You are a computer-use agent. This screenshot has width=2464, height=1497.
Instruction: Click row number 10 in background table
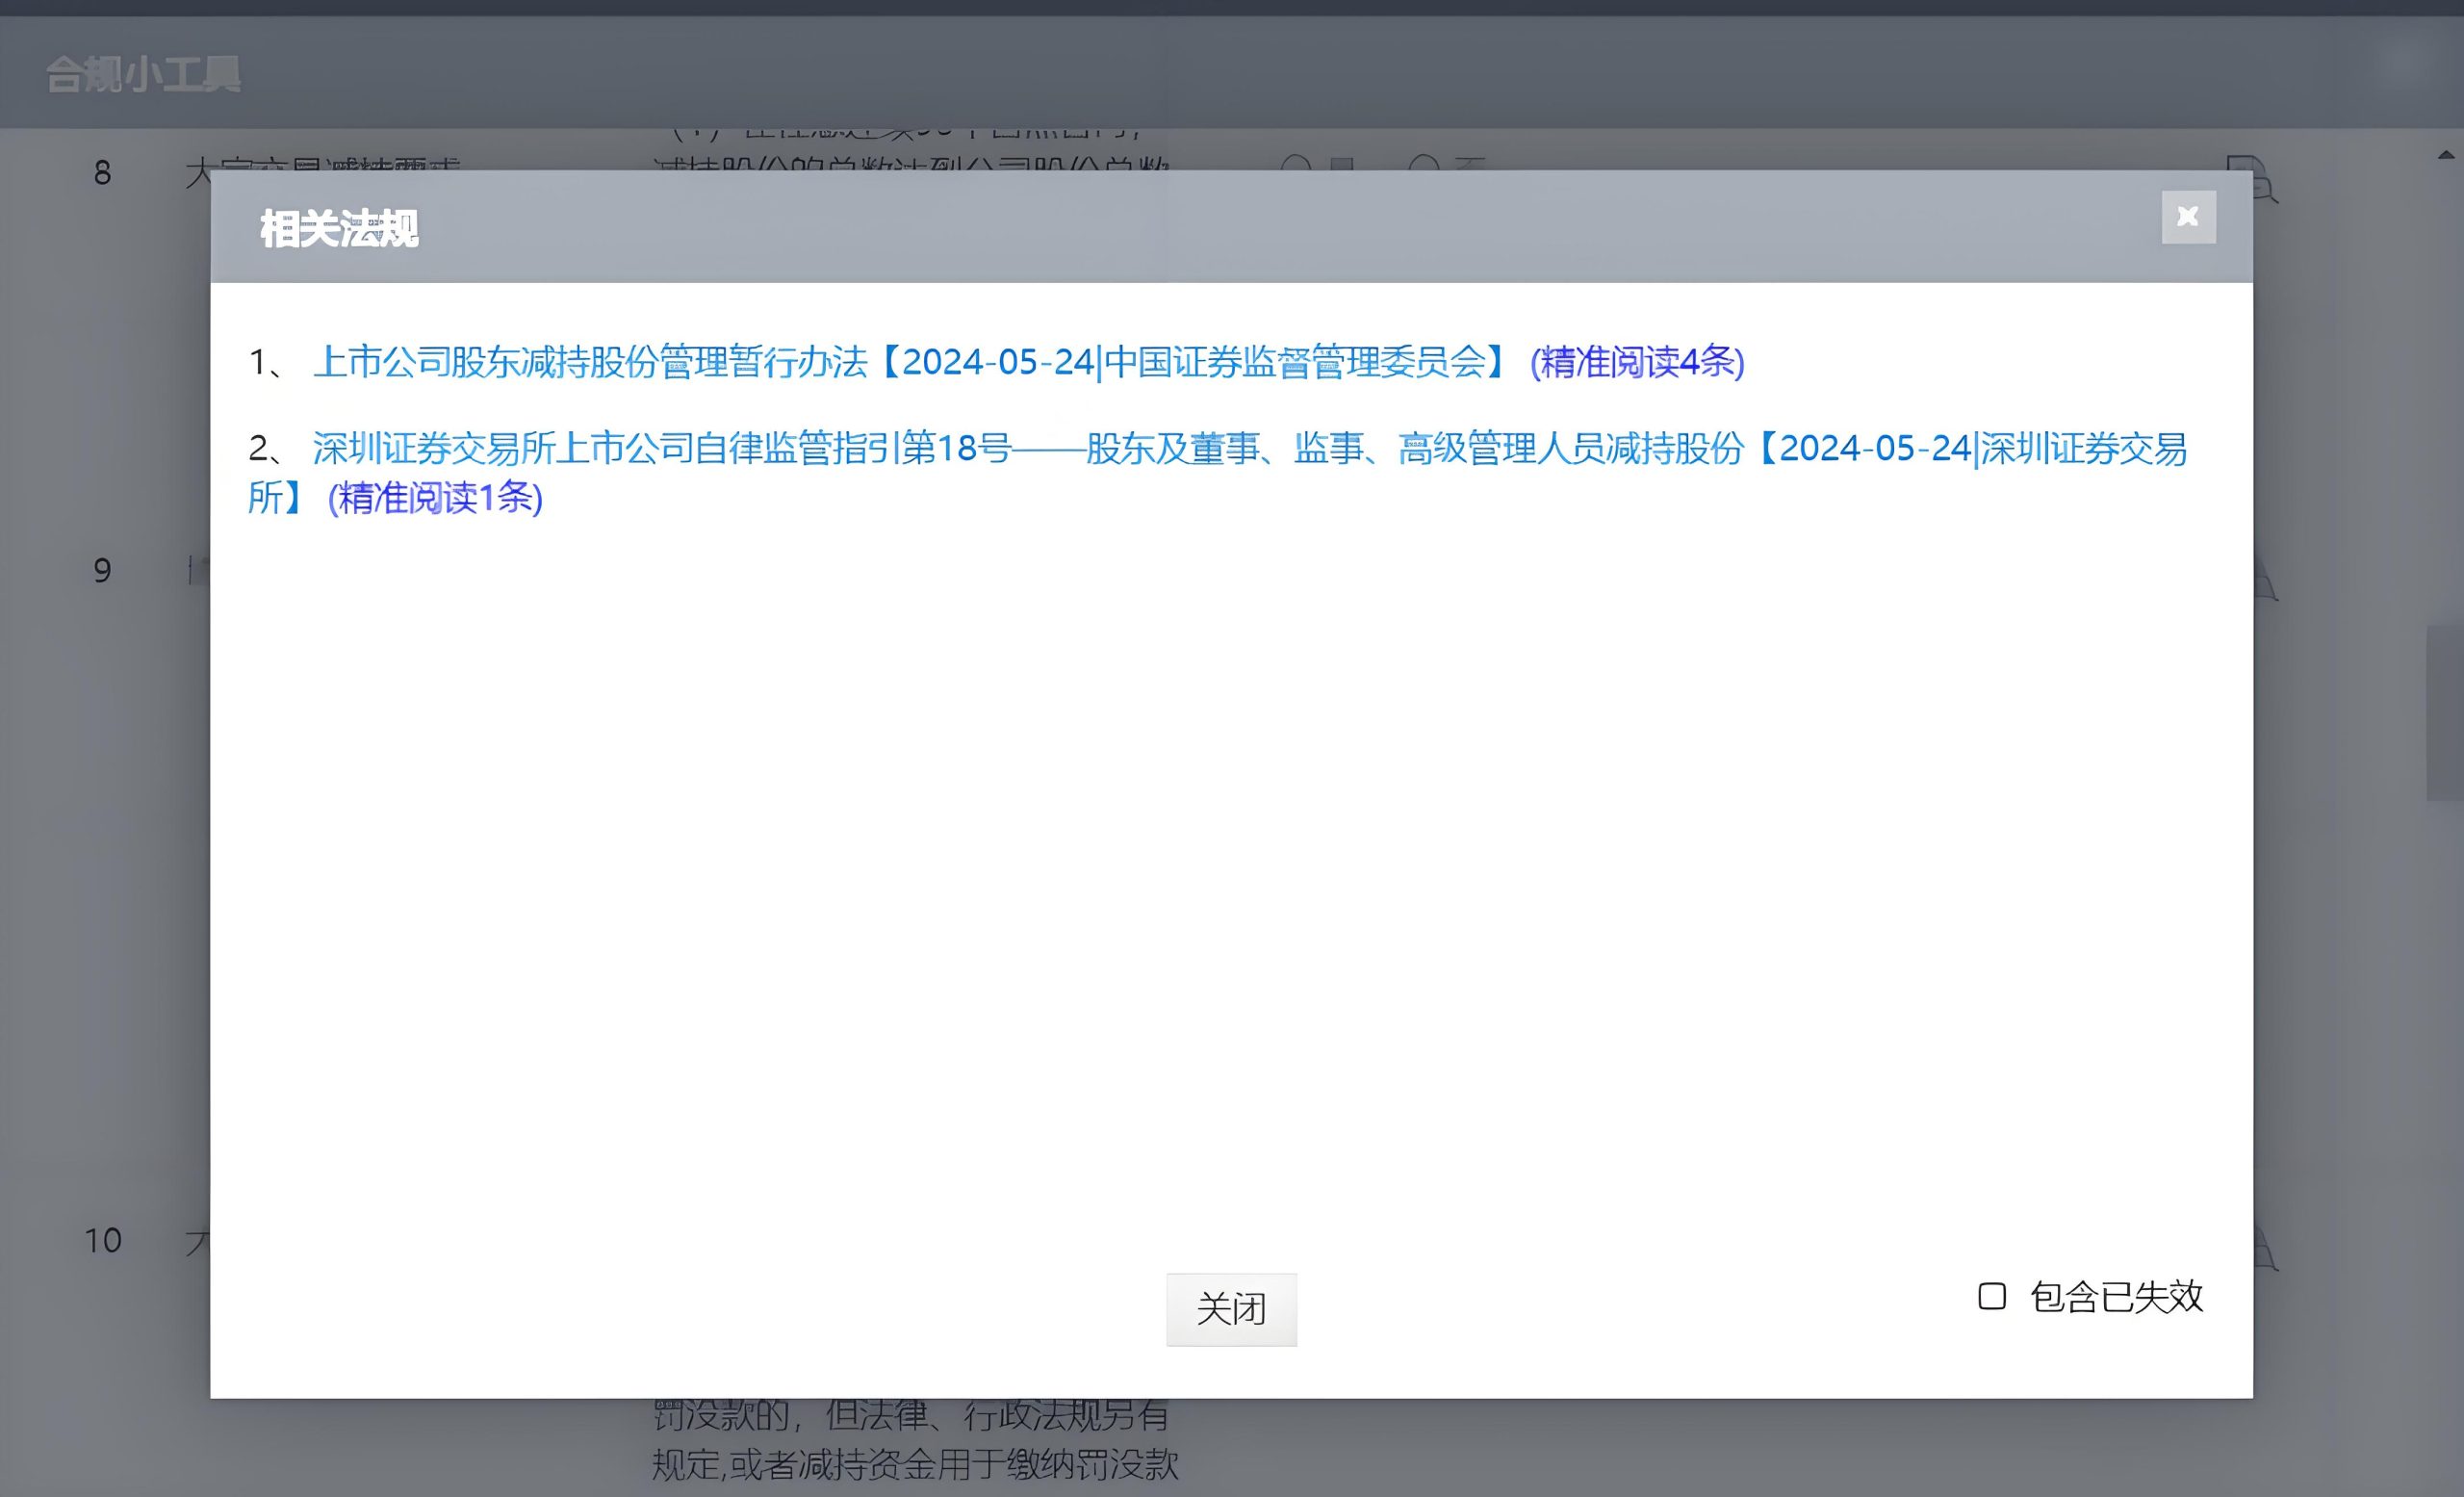[102, 1241]
